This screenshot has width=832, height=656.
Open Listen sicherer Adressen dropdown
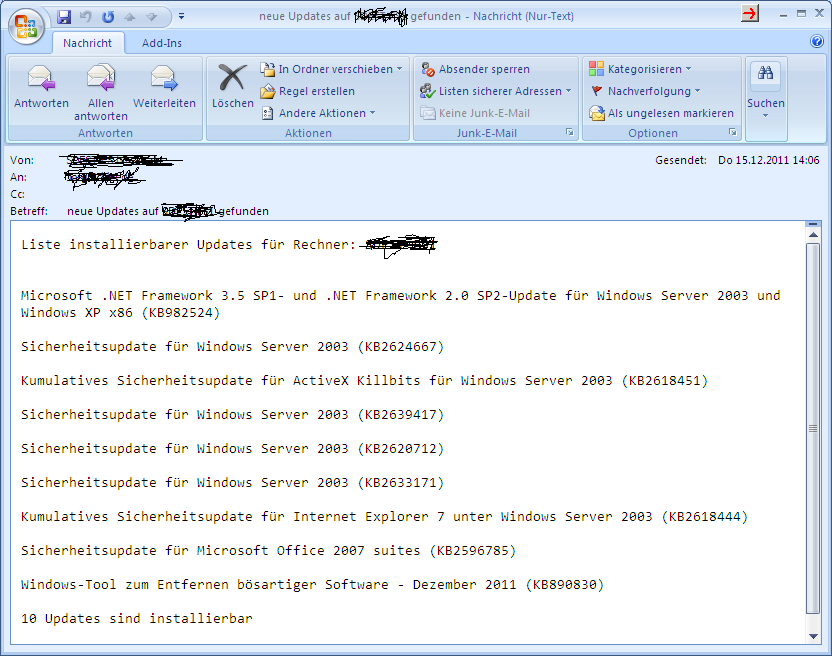pyautogui.click(x=496, y=91)
